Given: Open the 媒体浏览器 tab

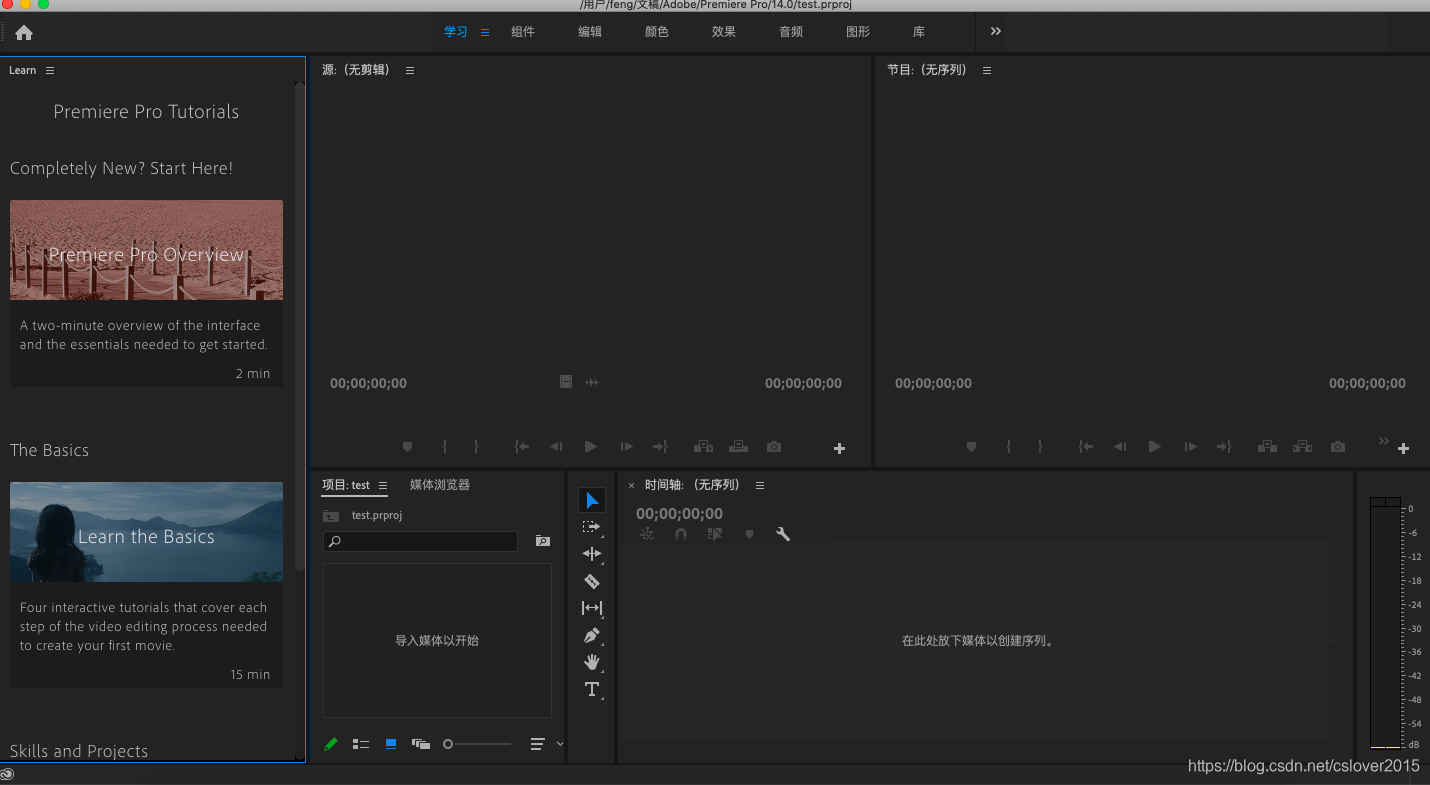Looking at the screenshot, I should [440, 485].
